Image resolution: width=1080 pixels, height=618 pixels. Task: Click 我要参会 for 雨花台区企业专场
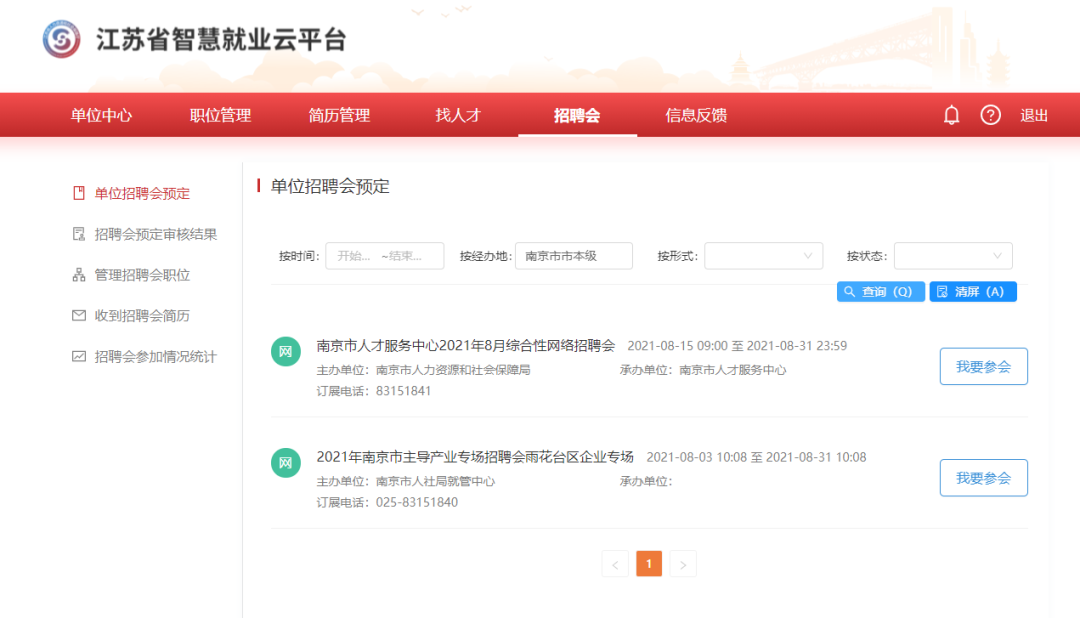coord(984,477)
